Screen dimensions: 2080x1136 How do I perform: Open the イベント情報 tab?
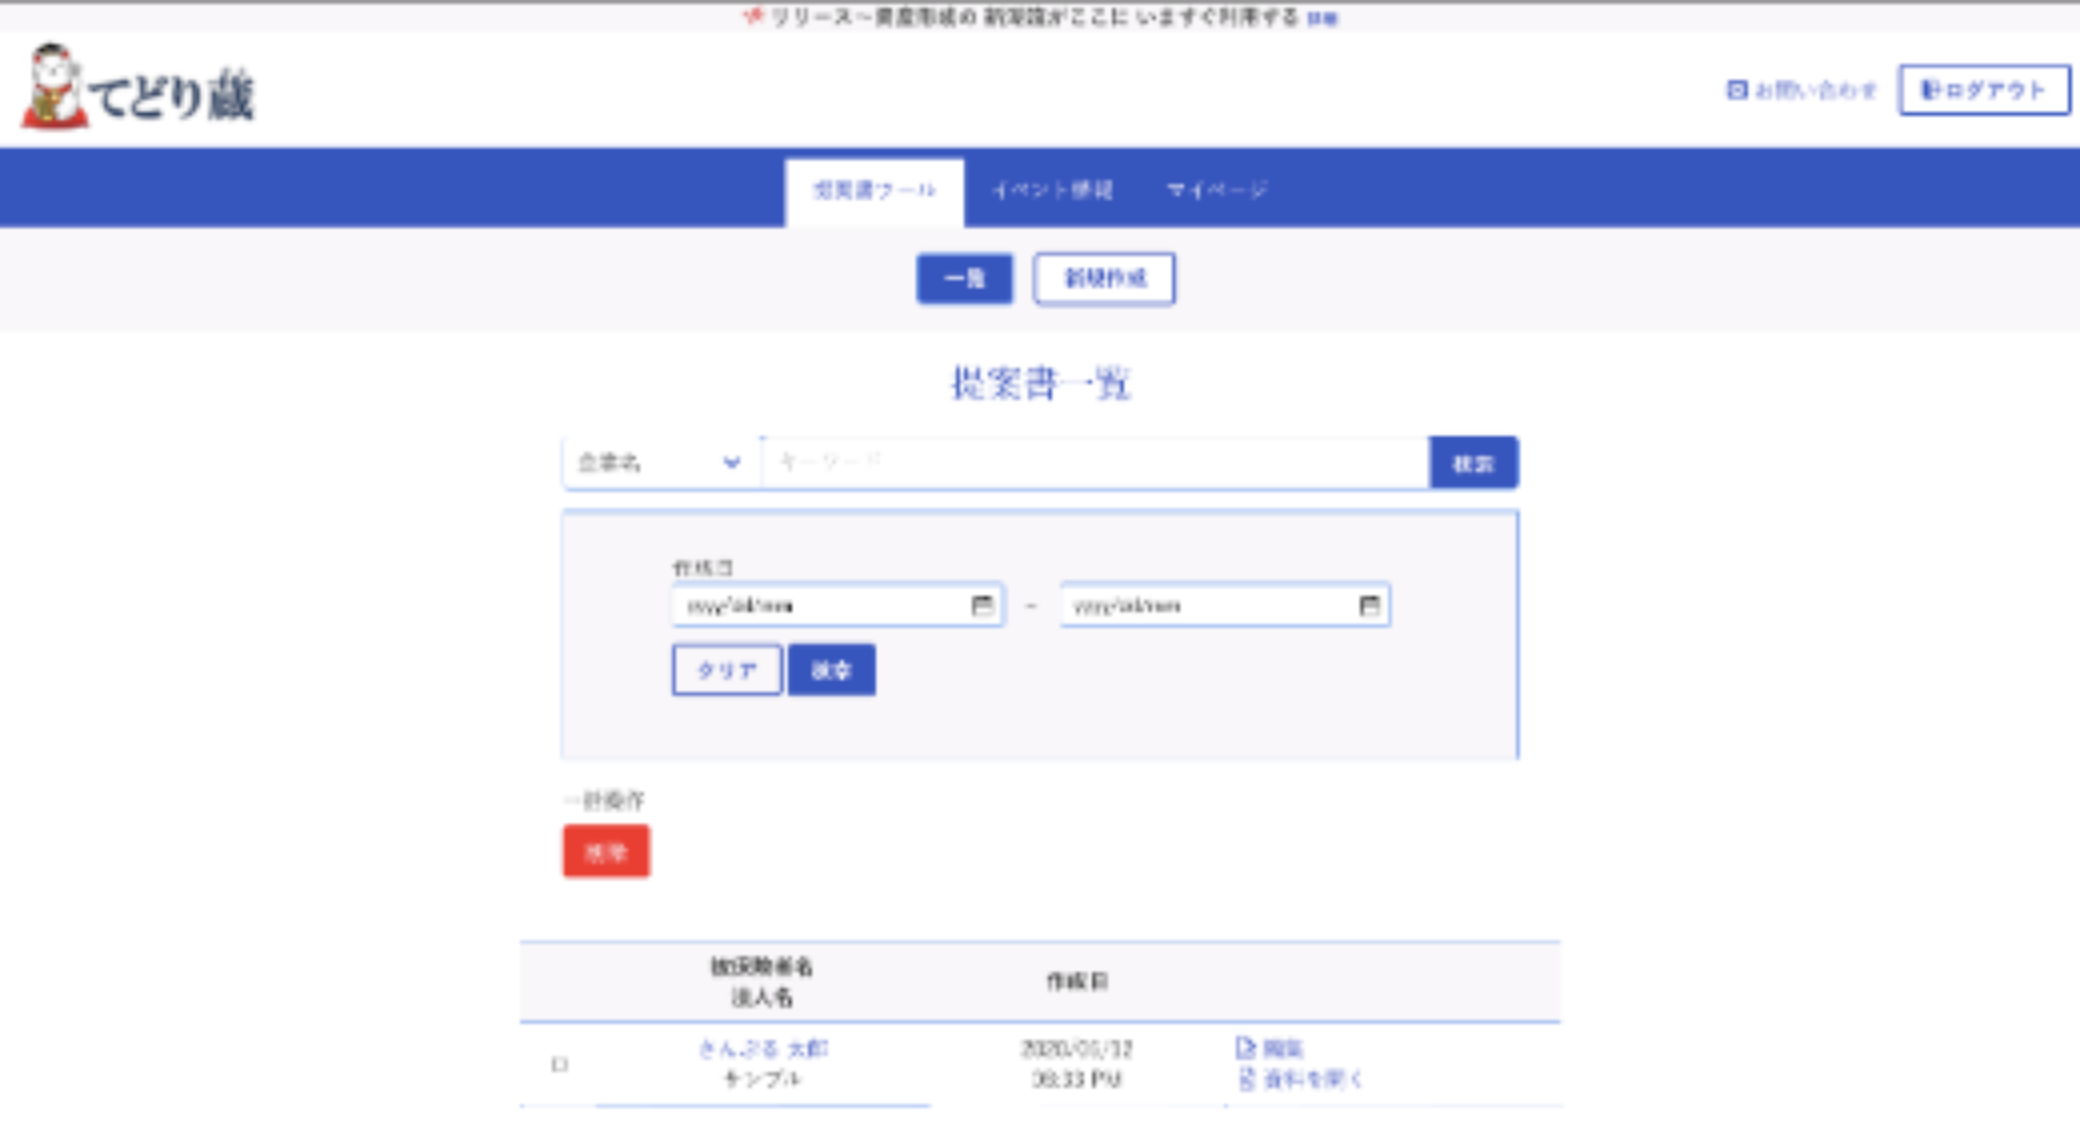coord(1052,190)
